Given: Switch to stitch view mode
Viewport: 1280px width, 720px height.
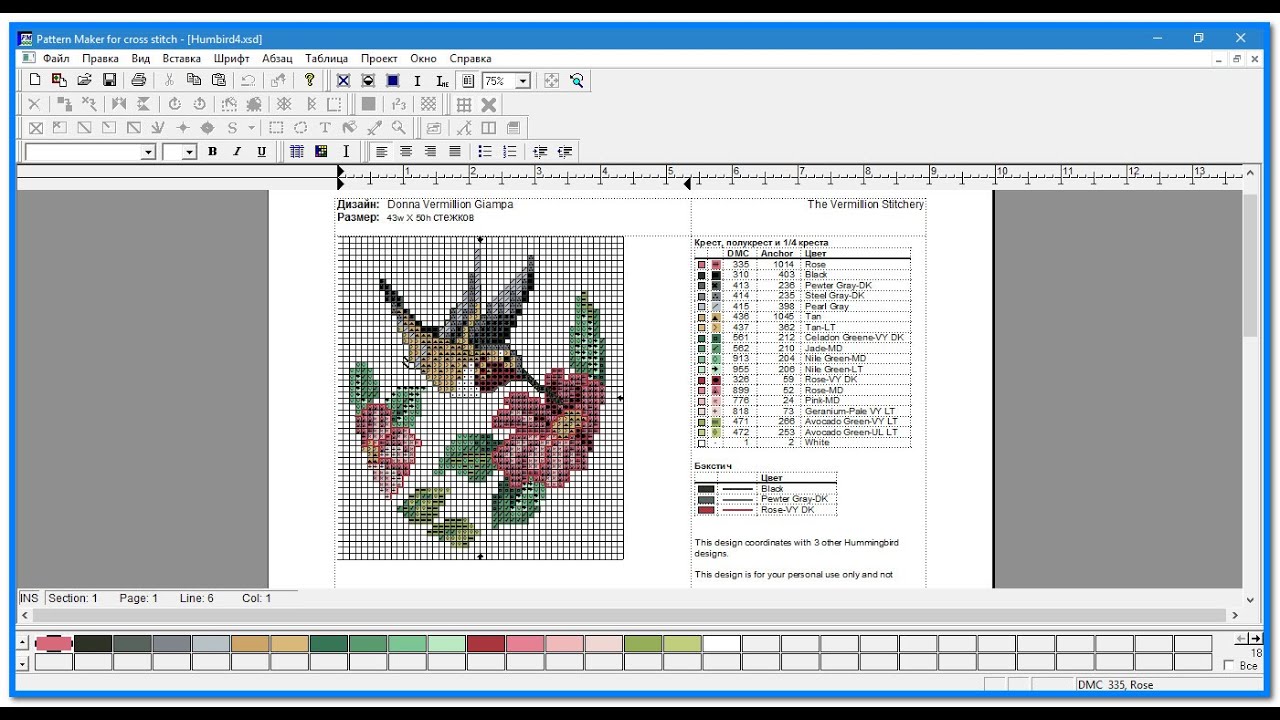Looking at the screenshot, I should 343,81.
